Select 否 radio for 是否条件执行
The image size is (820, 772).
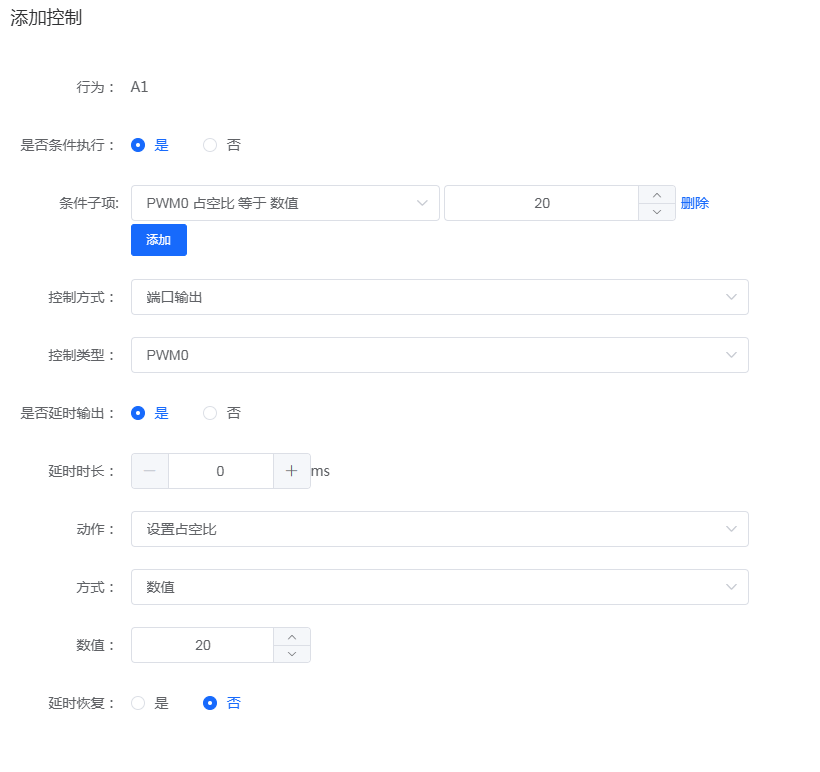(x=209, y=145)
